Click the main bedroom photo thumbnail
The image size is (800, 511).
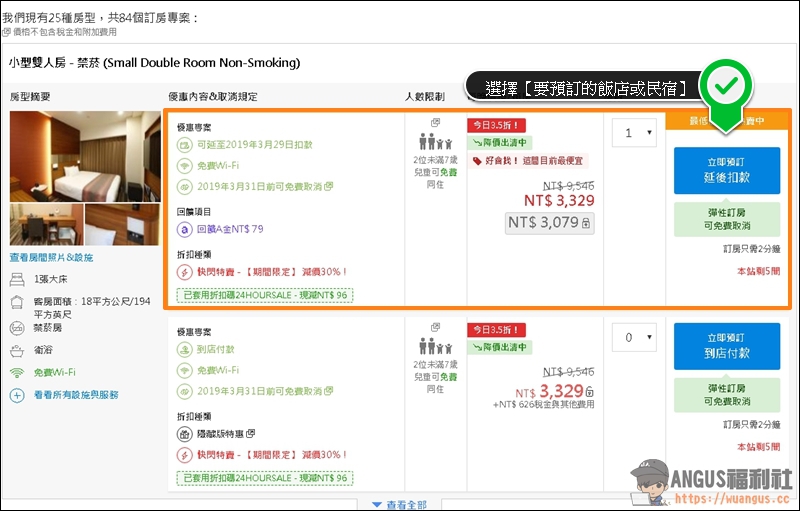[85, 156]
